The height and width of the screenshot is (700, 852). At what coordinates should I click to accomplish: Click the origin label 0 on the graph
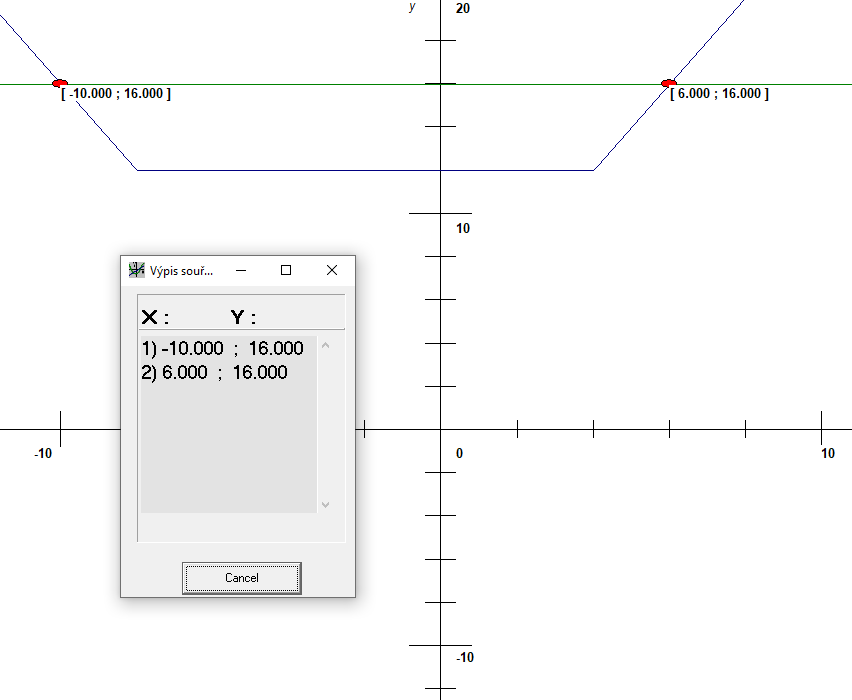coord(459,454)
